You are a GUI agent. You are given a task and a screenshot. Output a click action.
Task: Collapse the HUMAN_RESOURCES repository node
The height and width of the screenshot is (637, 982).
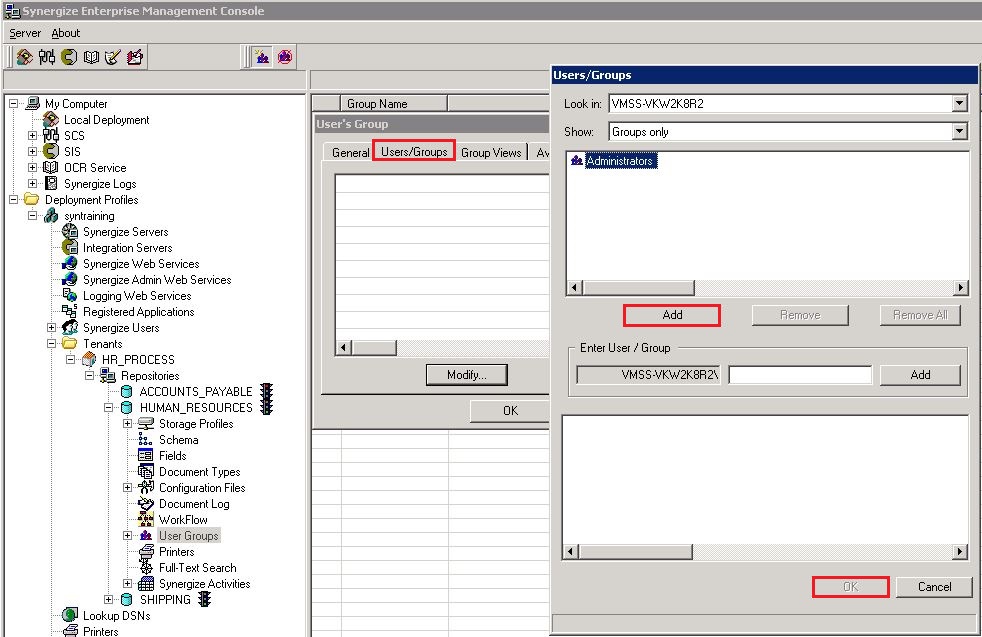click(x=108, y=407)
